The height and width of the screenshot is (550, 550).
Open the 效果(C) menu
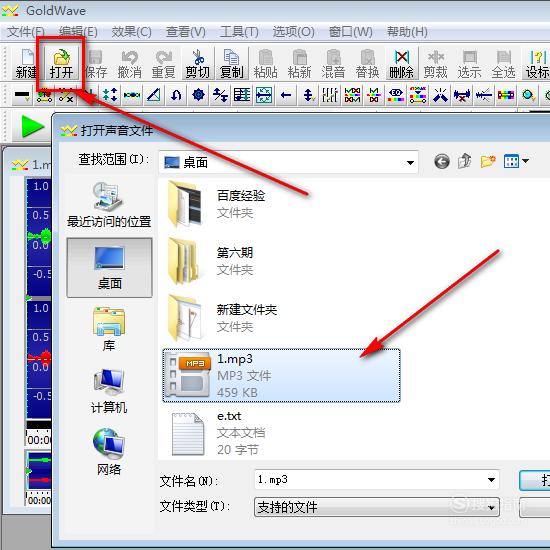[x=132, y=32]
